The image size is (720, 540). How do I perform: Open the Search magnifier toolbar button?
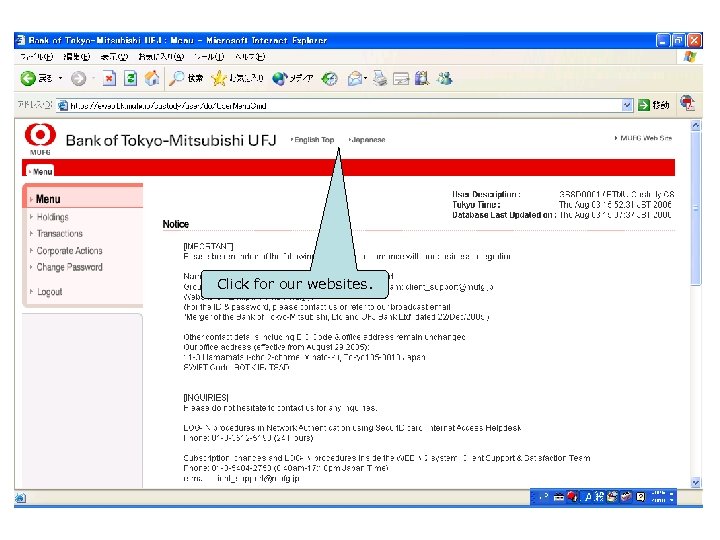(186, 79)
